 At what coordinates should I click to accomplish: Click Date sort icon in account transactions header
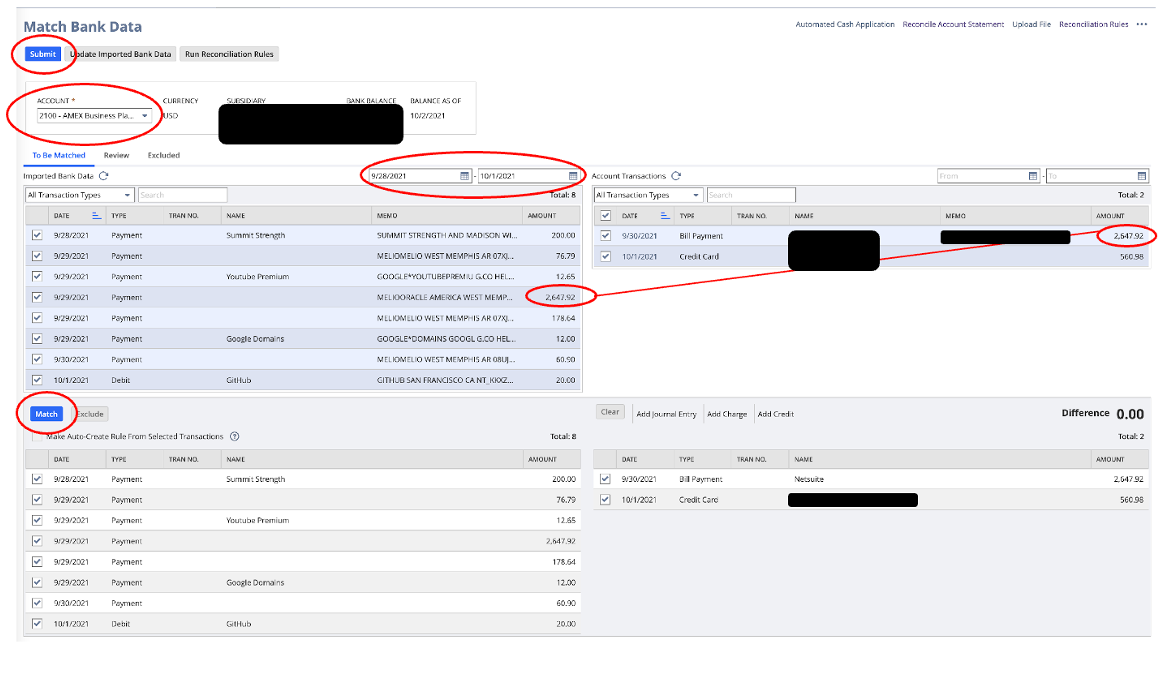[x=665, y=216]
